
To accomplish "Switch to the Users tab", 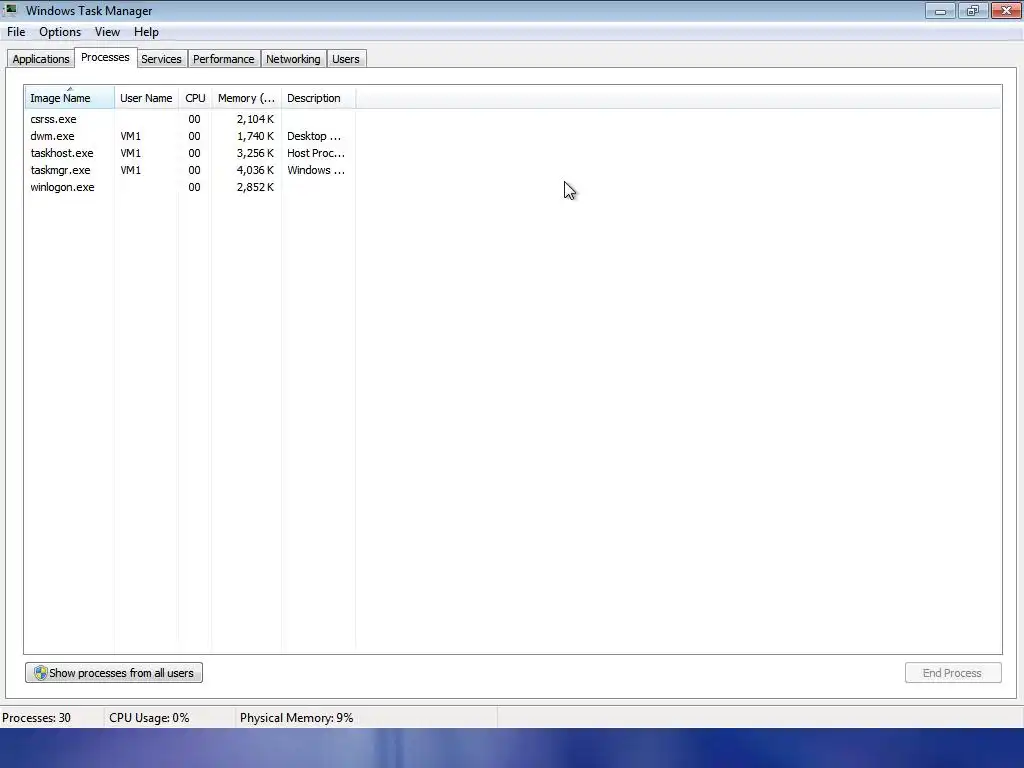I will (x=345, y=59).
